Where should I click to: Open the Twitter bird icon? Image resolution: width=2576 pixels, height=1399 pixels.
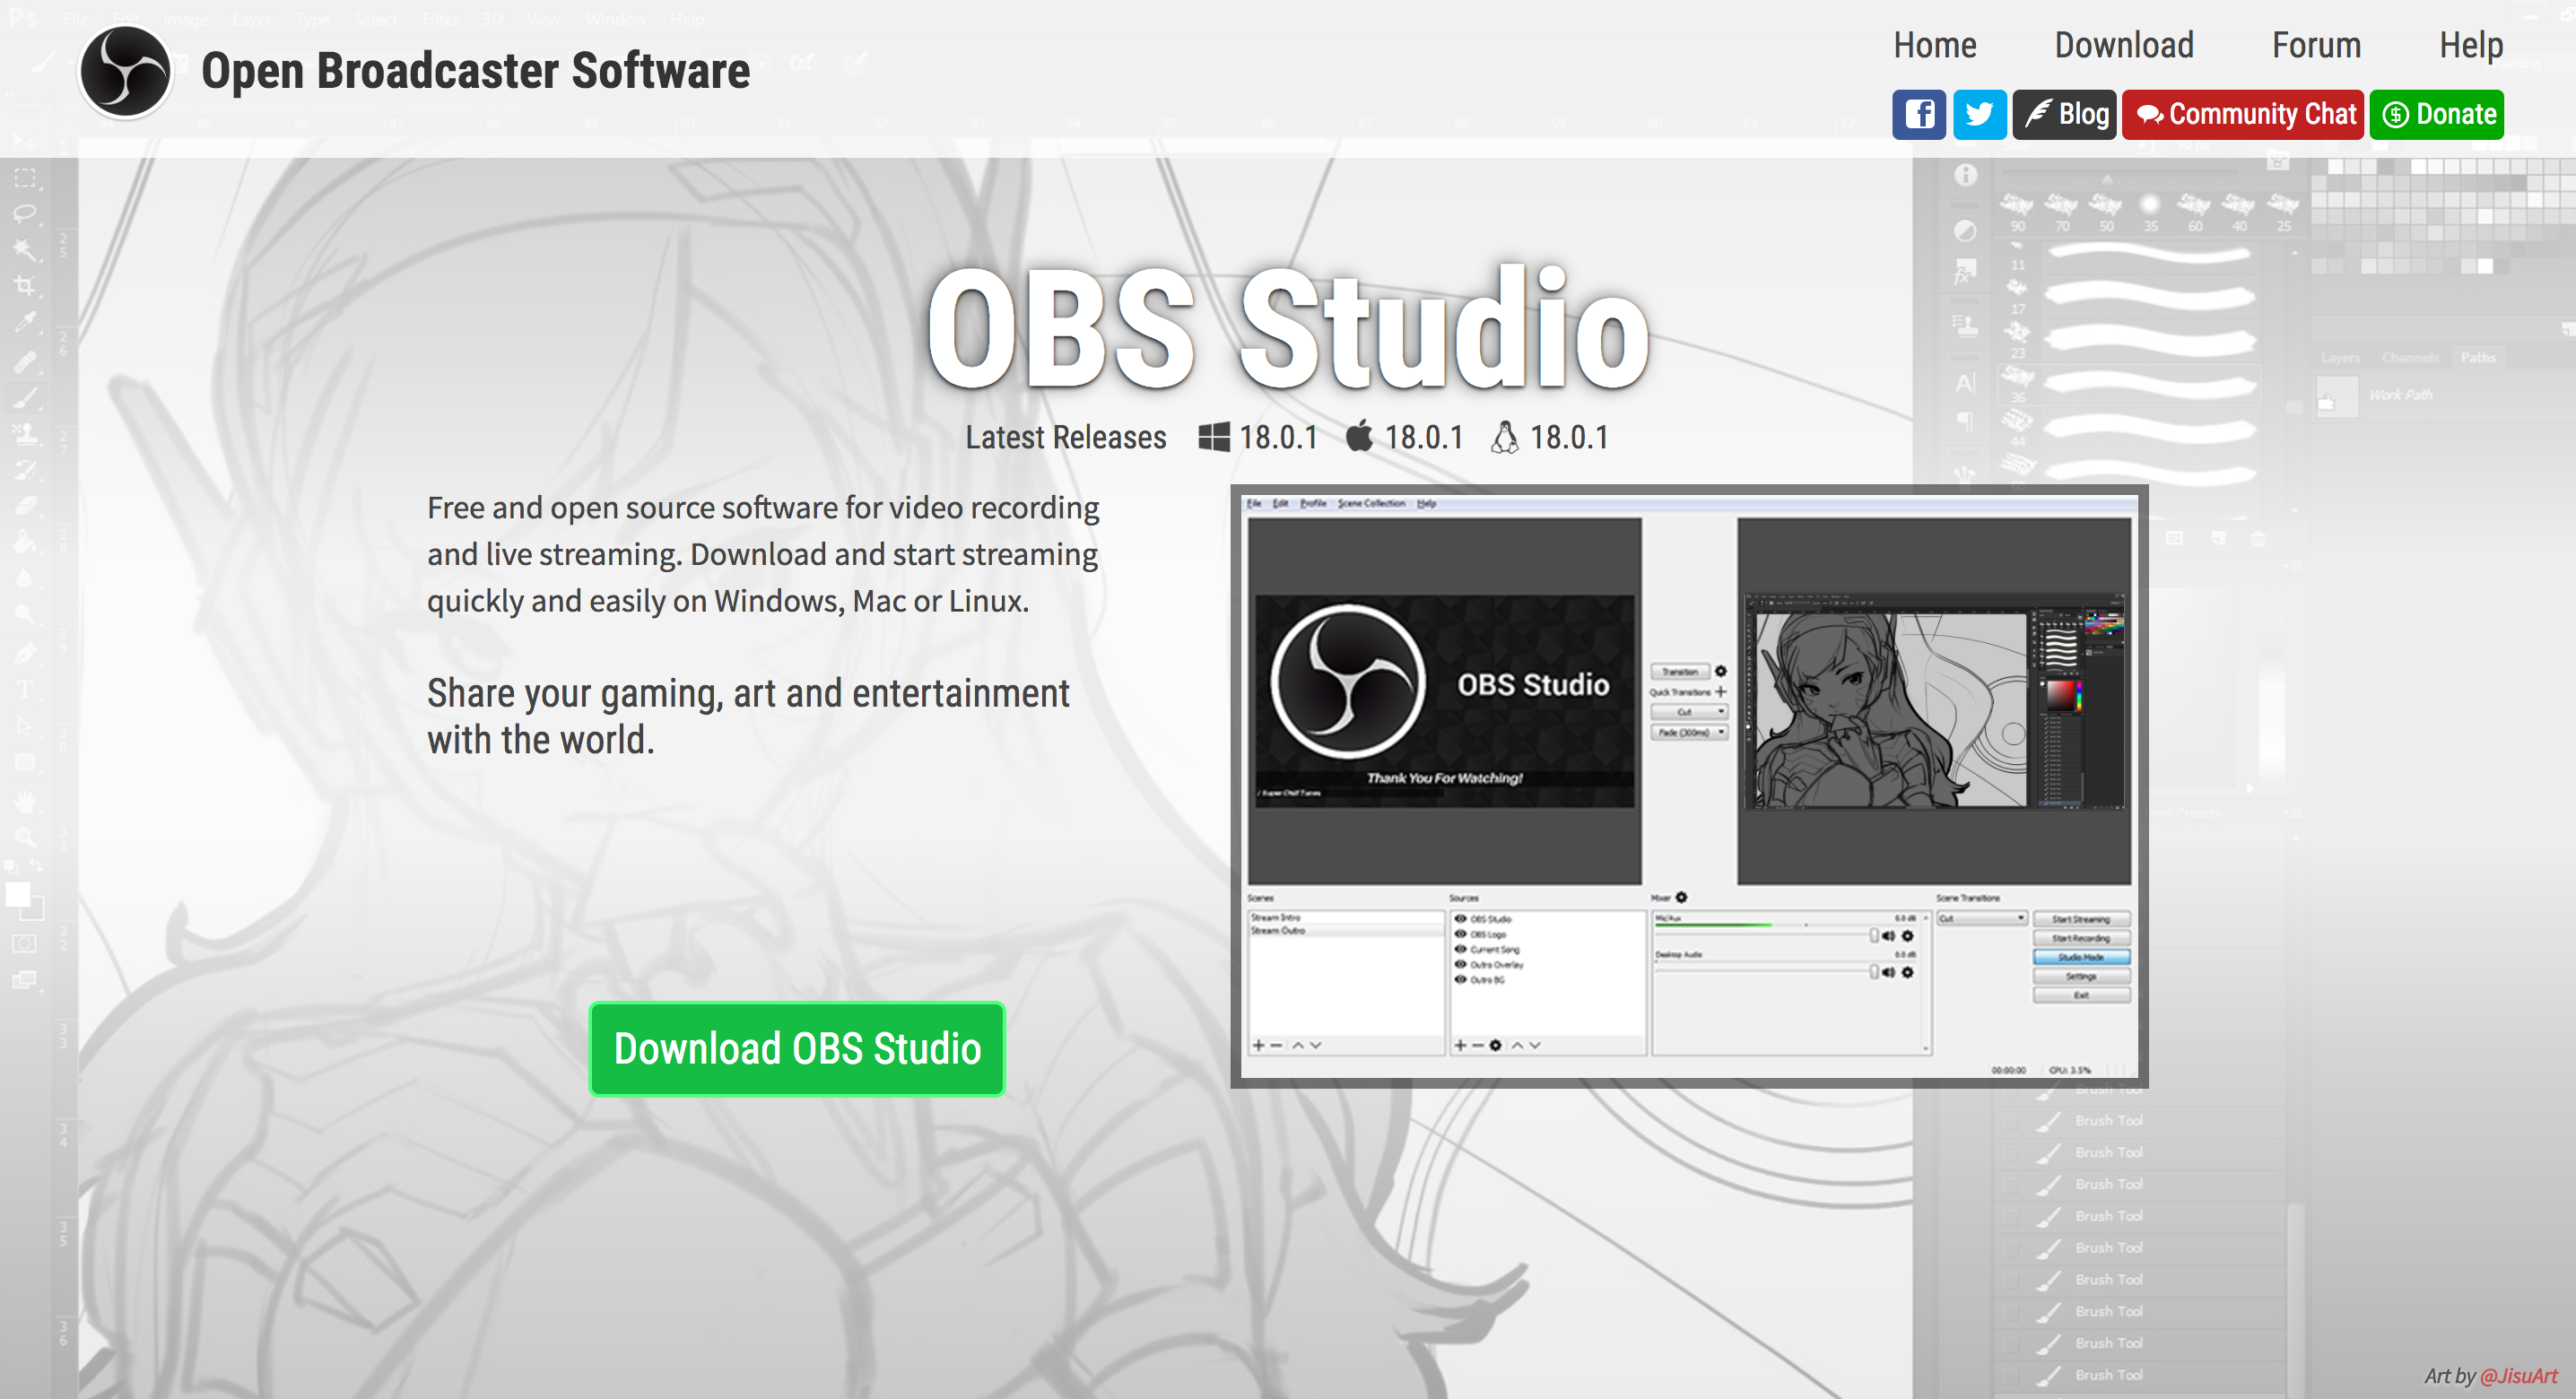(1979, 114)
